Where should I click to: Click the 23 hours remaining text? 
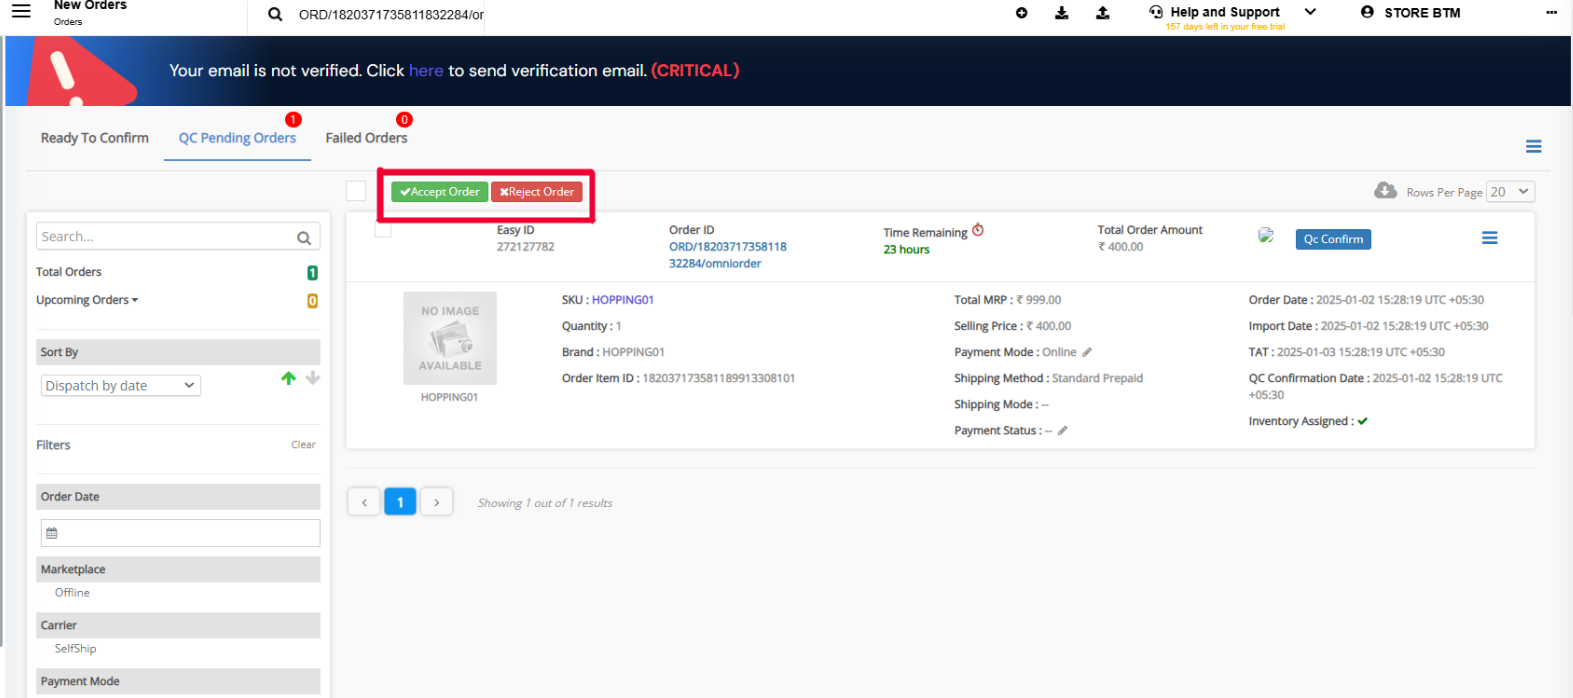click(906, 250)
